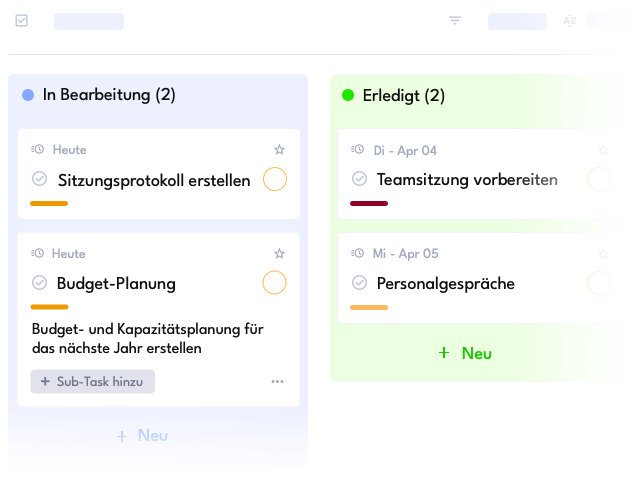Click the checklist icon at top left
The image size is (640, 480).
(x=22, y=20)
